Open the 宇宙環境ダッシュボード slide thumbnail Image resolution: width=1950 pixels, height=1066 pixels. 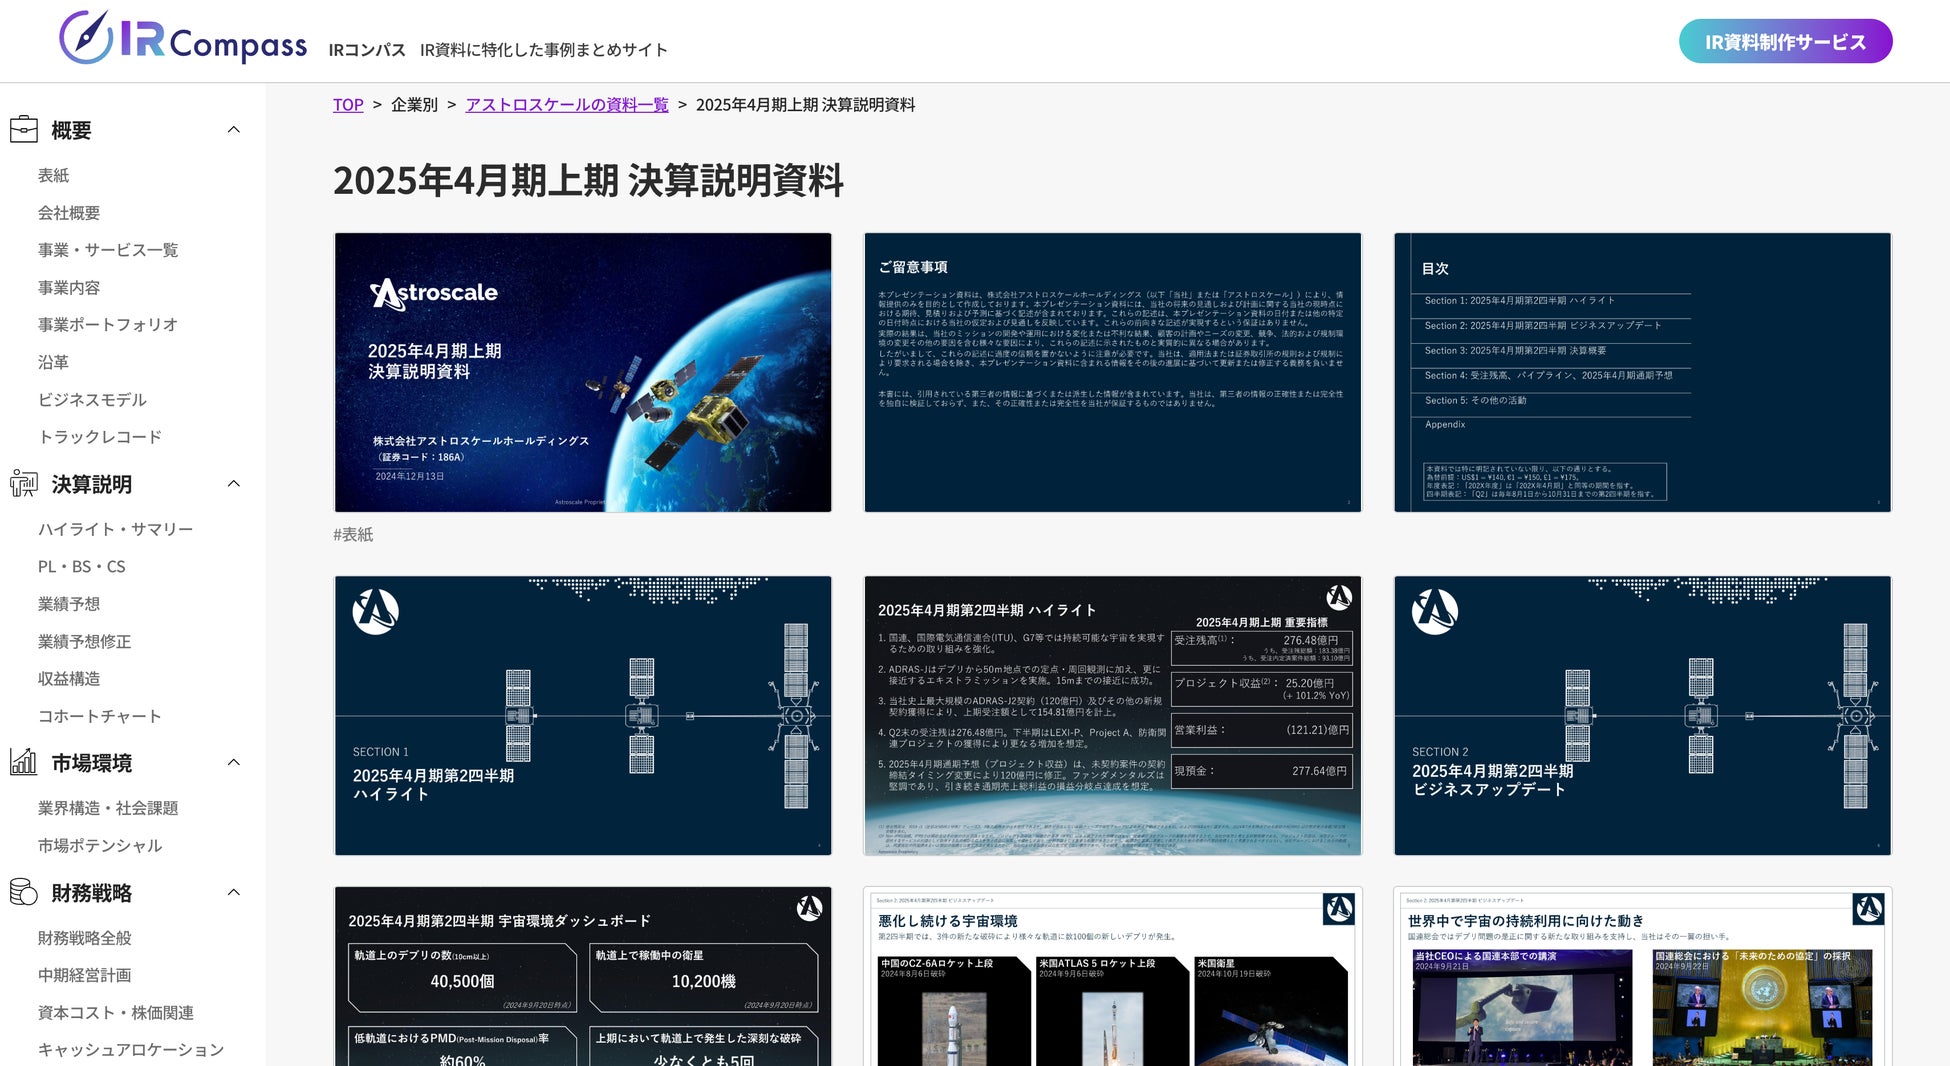pos(583,976)
